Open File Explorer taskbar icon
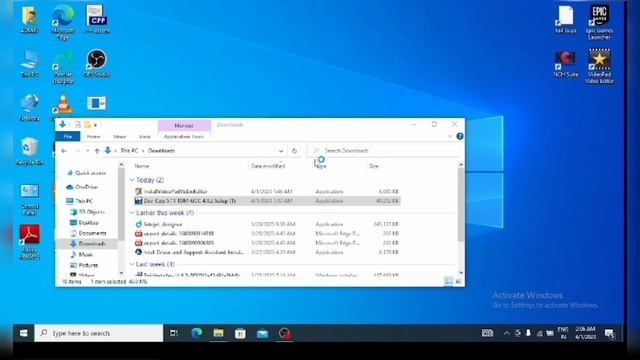The width and height of the screenshot is (640, 360). coord(218,333)
